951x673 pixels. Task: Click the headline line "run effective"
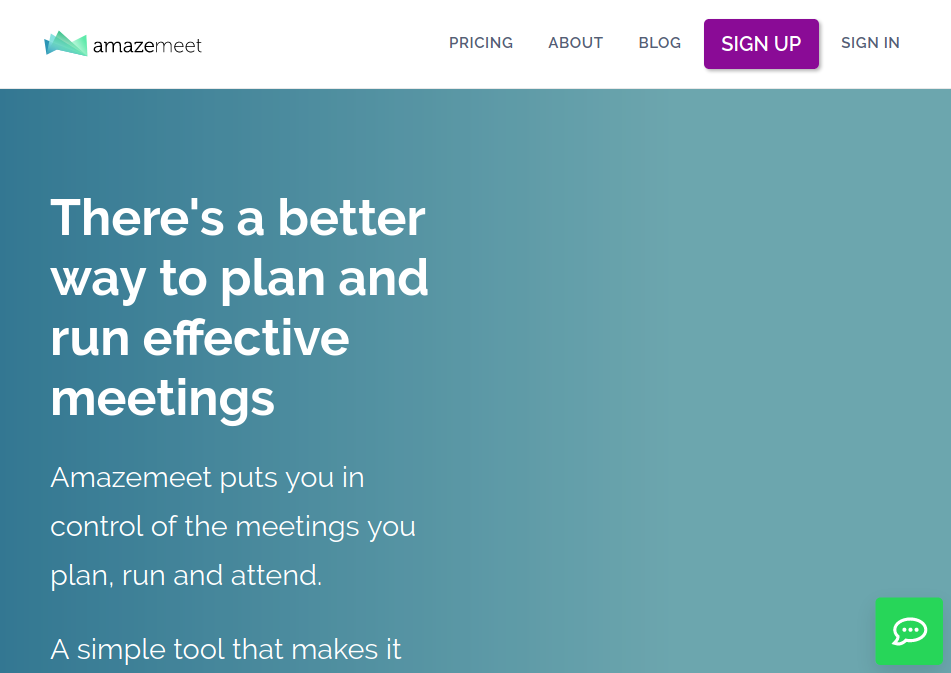click(x=200, y=338)
